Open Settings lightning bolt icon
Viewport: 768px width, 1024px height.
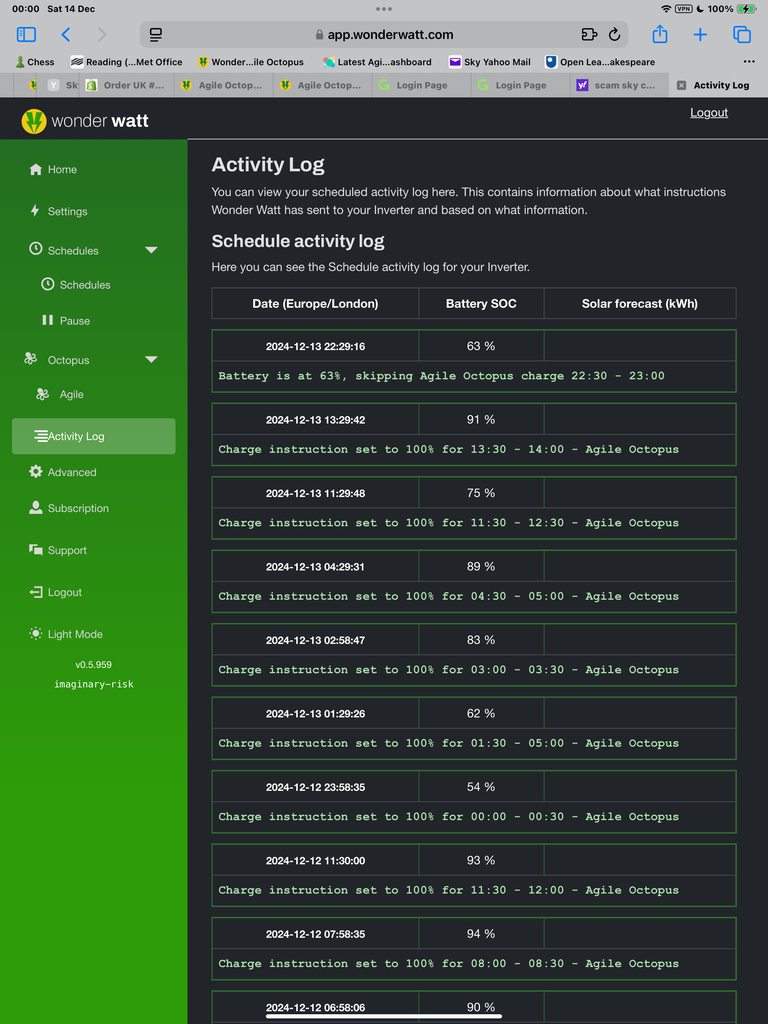coord(36,211)
